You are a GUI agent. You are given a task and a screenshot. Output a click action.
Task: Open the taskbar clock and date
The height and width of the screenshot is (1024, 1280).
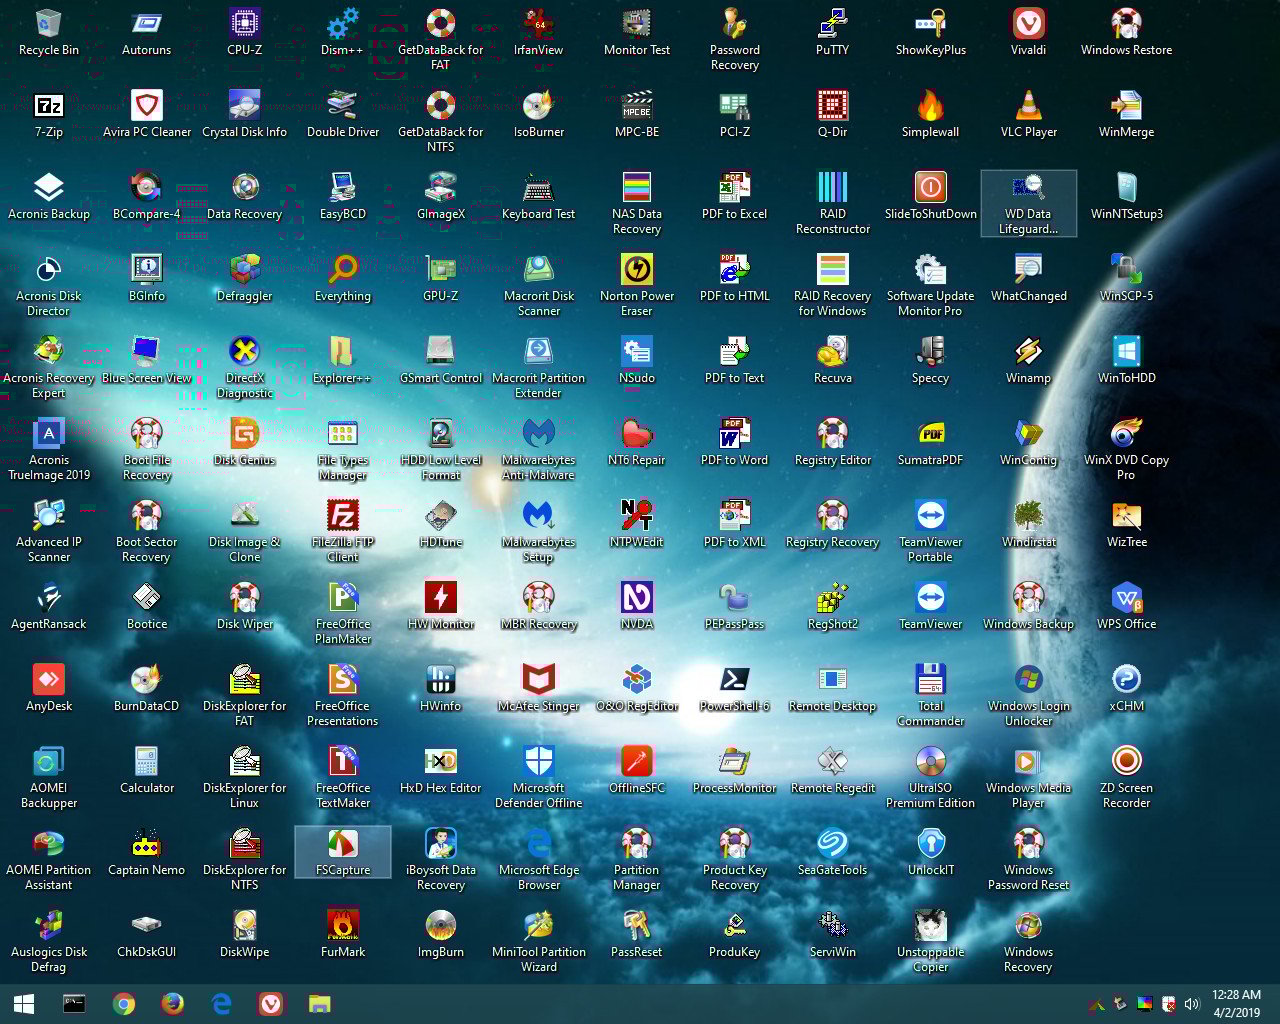coord(1236,1004)
